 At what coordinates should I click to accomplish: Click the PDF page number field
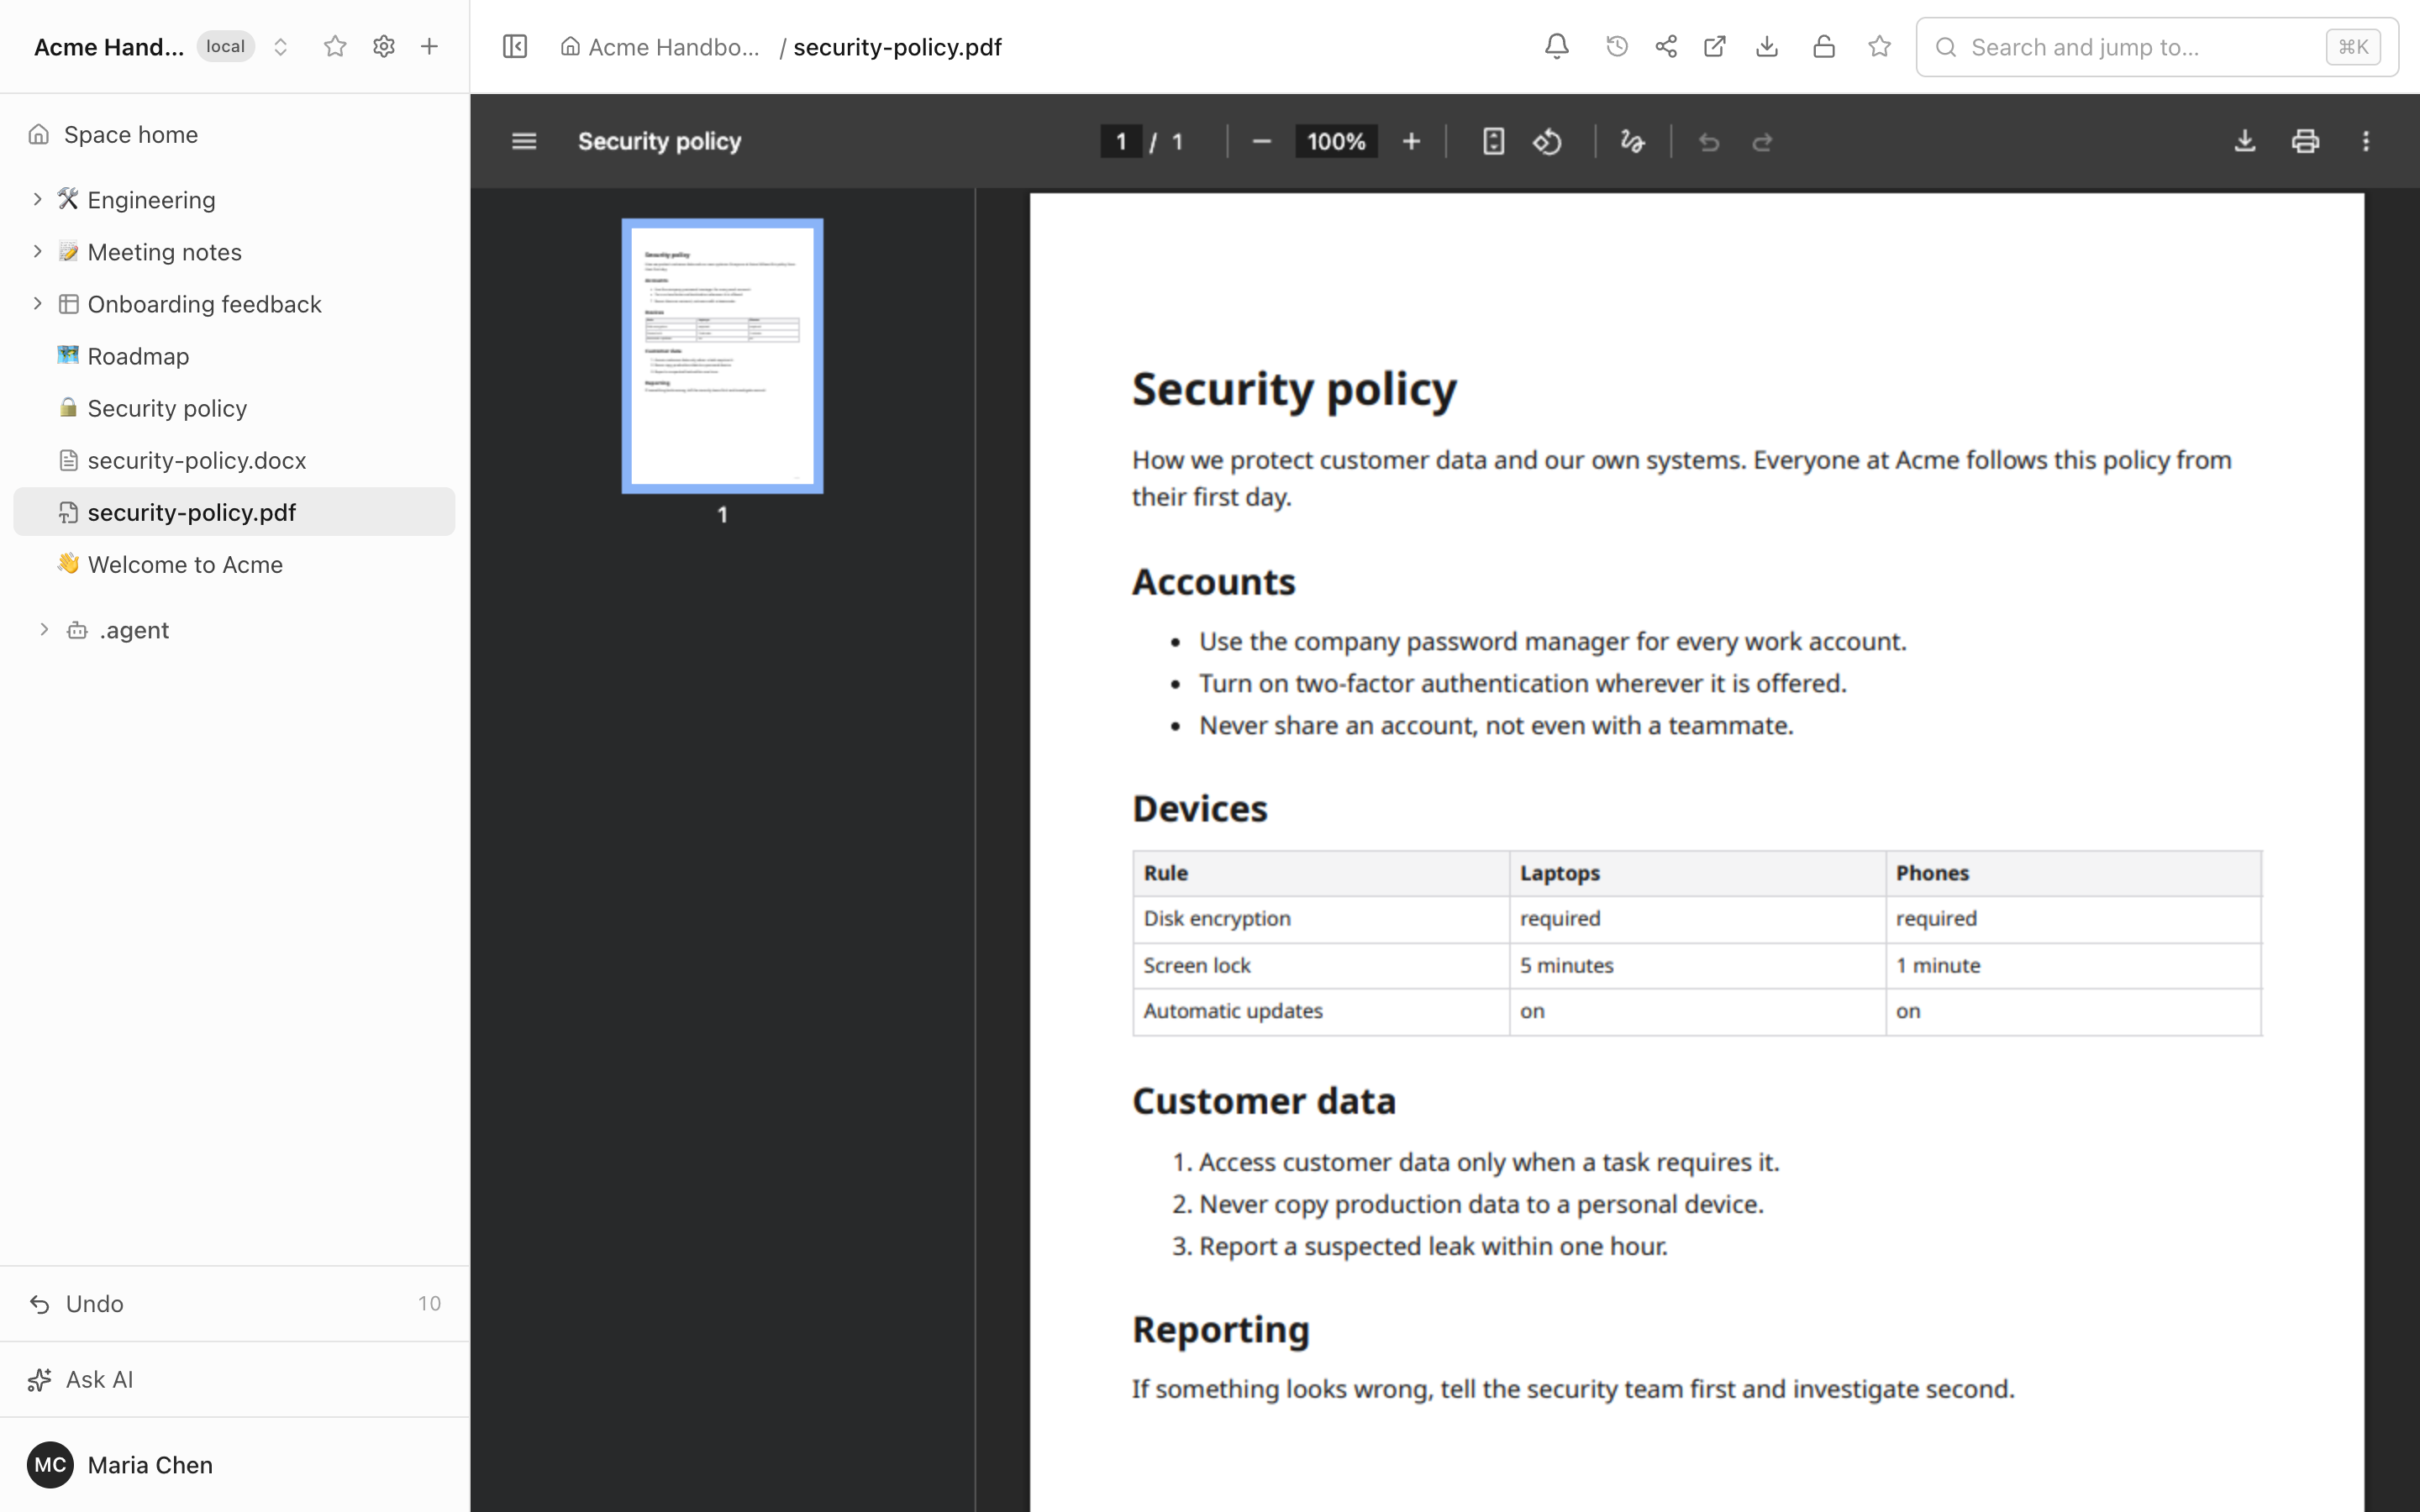click(1121, 142)
